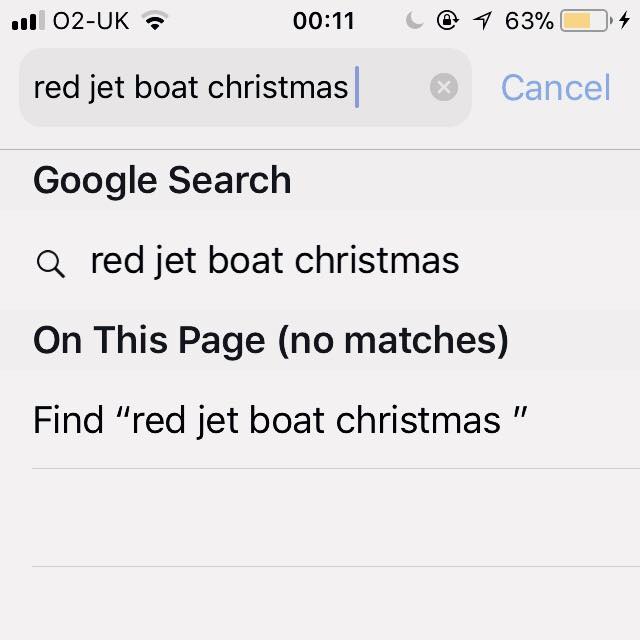Tap Find "red jet boat christmas" on page
Image resolution: width=640 pixels, height=640 pixels.
(320, 420)
